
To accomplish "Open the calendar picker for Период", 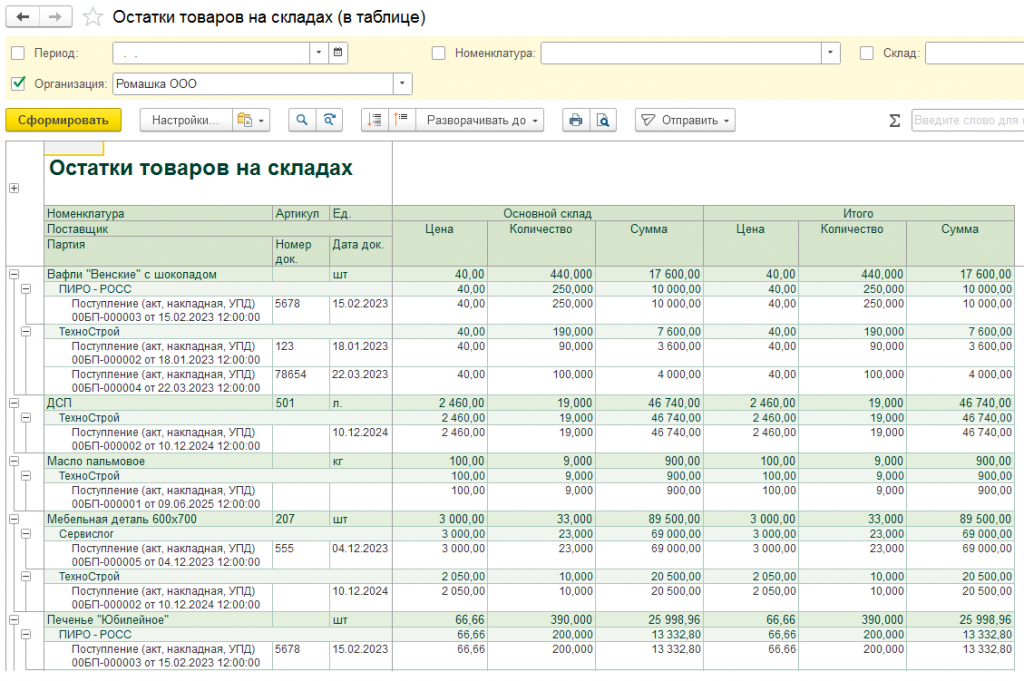I will (338, 53).
